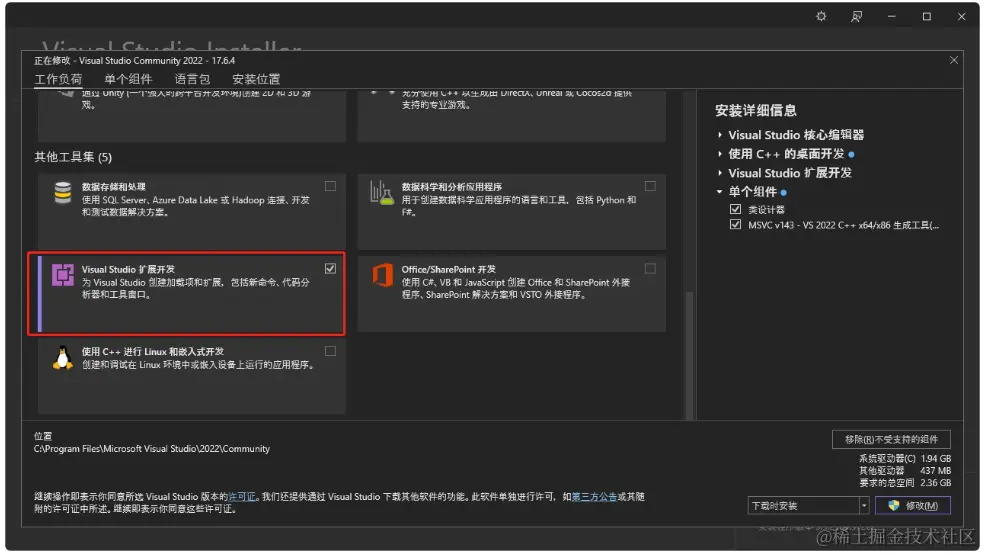The width and height of the screenshot is (984, 555).
Task: Uncheck the 类设计器 component
Action: (735, 209)
